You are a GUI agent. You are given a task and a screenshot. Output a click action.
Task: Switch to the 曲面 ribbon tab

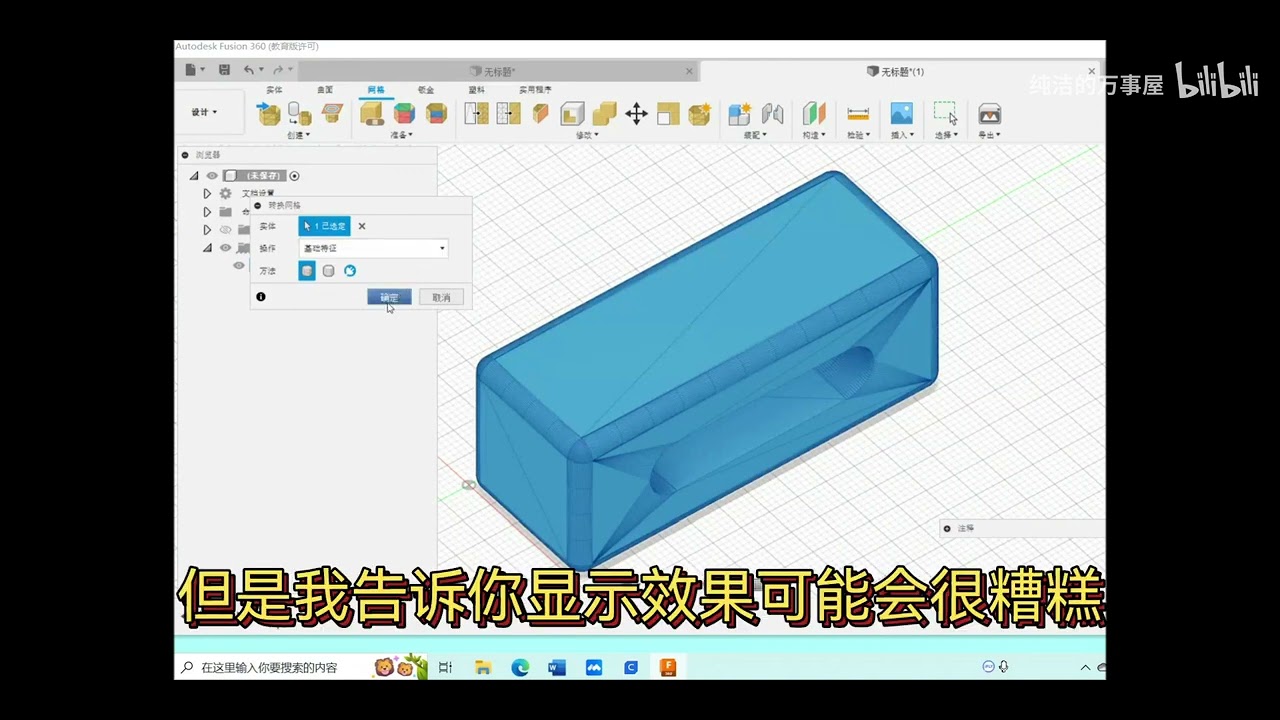point(325,90)
